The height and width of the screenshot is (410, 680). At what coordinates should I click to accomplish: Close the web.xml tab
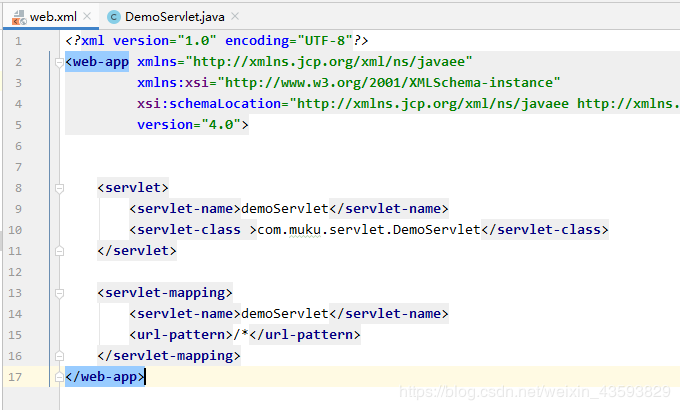(87, 16)
